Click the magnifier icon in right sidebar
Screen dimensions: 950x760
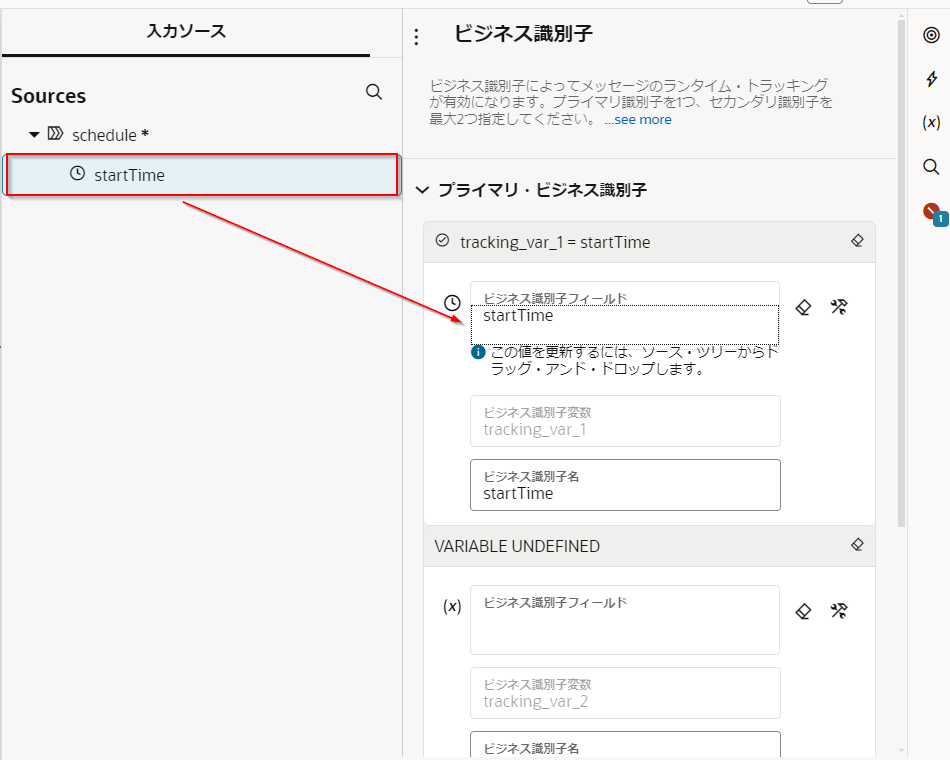coord(931,166)
